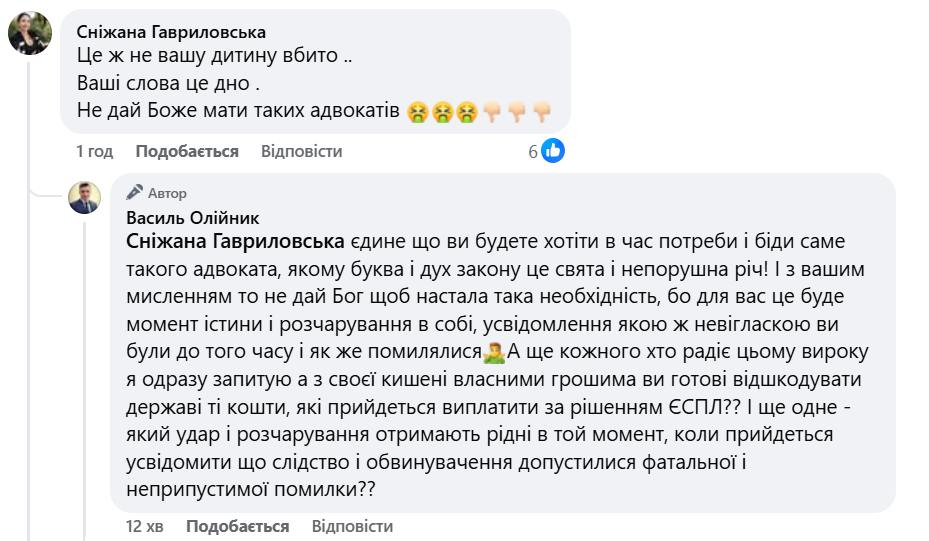View the reaction count "6"
The image size is (929, 541).
[534, 152]
